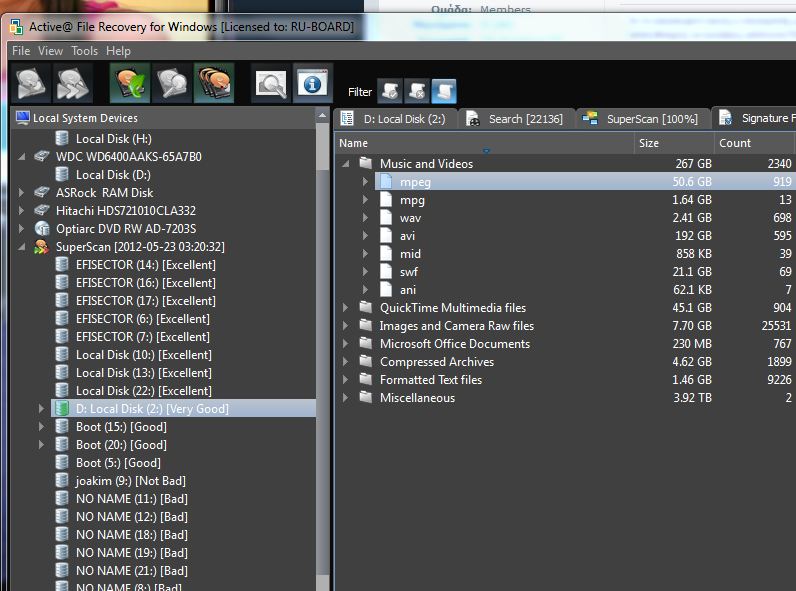Viewport: 796px width, 591px height.
Task: Select EFISECTOR (16:) [Excellent]
Action: tap(146, 283)
